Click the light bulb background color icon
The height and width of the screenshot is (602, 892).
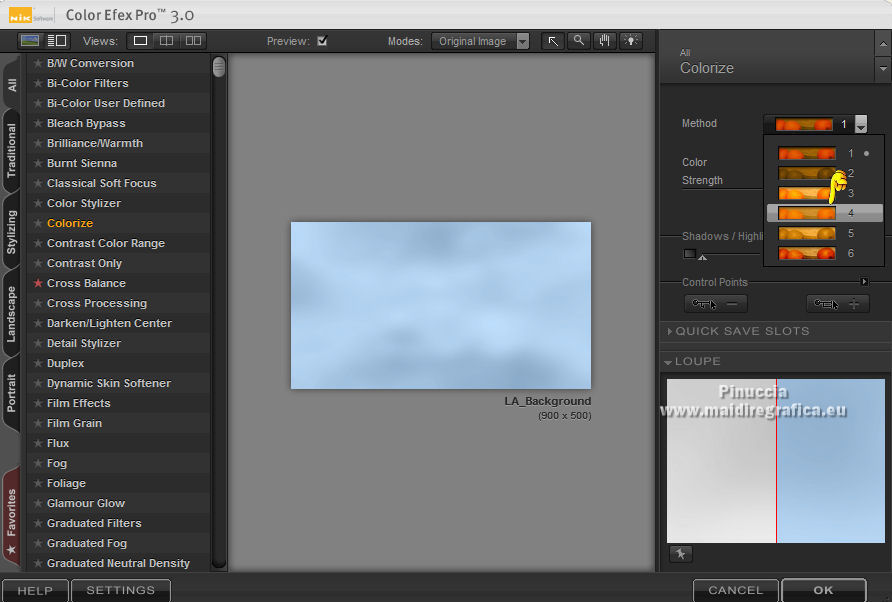(x=631, y=41)
